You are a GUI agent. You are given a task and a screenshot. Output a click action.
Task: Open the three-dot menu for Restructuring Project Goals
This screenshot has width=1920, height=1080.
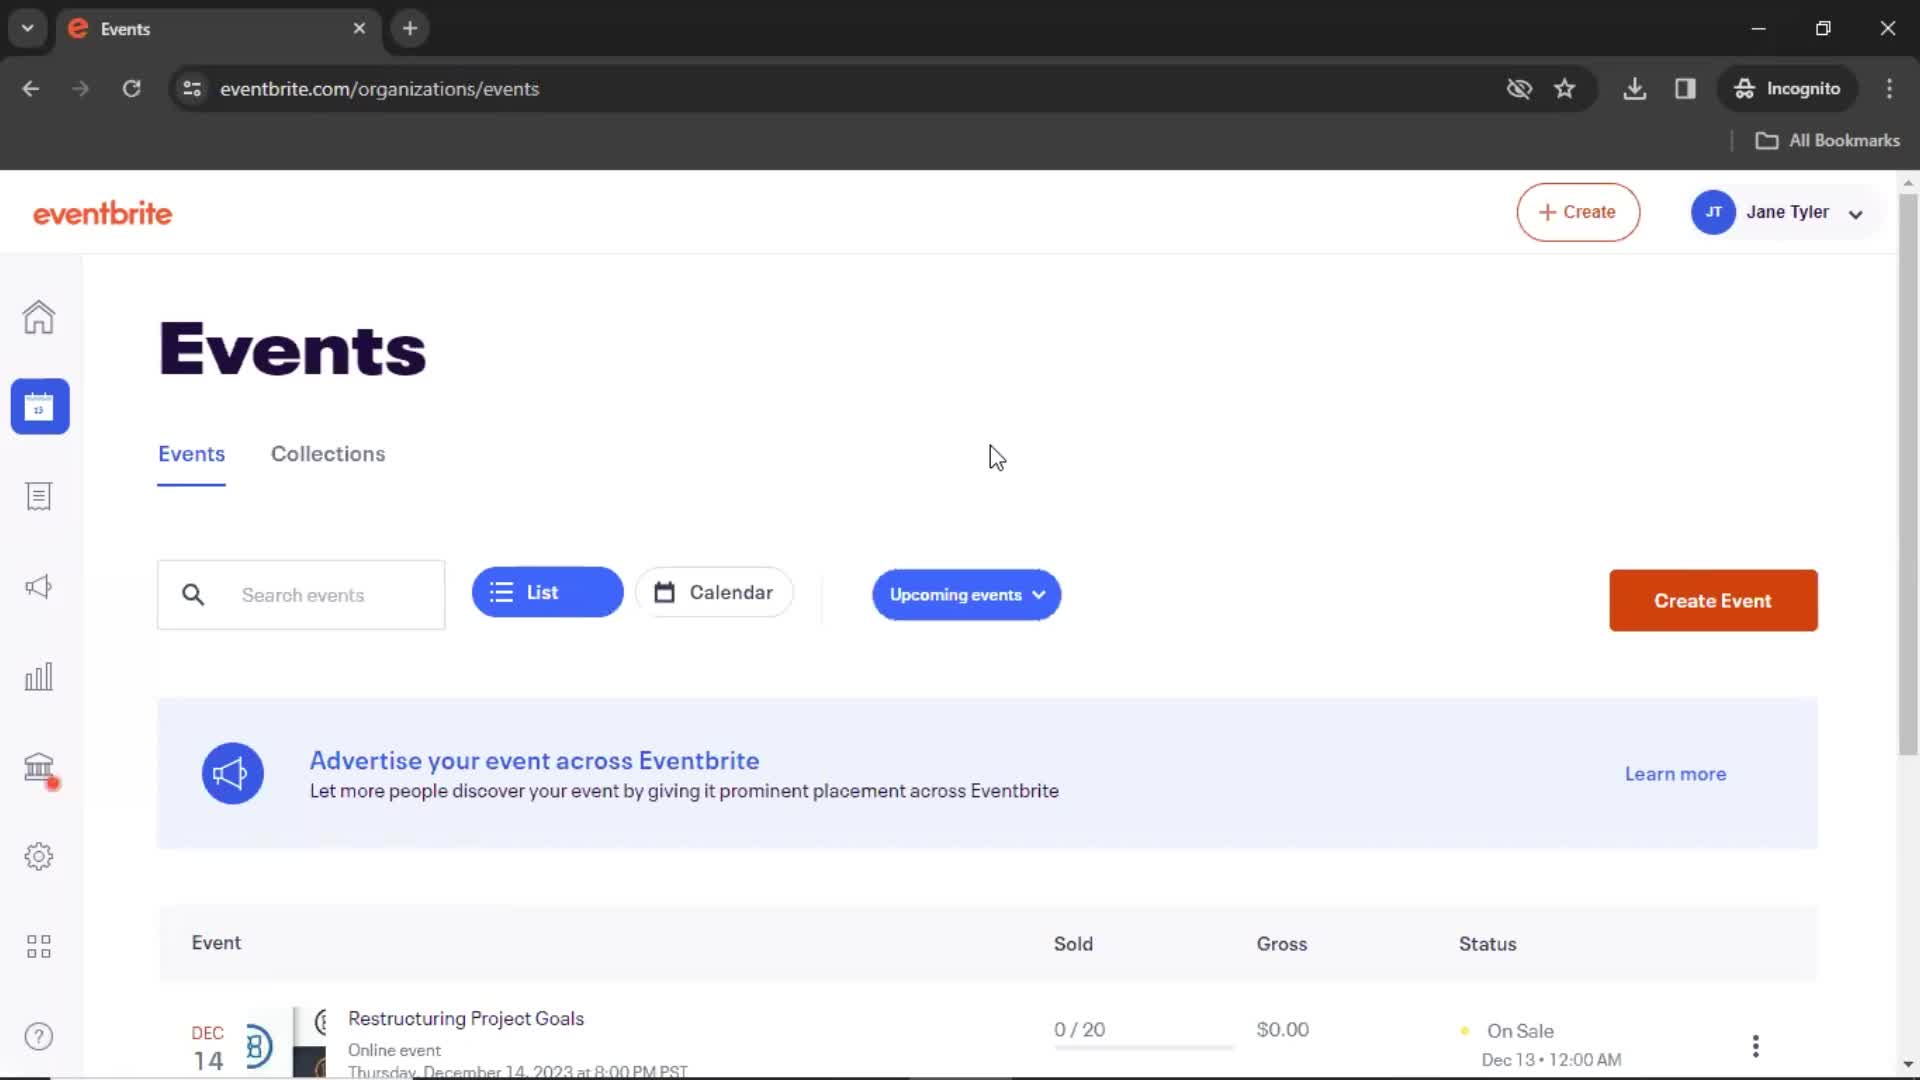[1755, 1046]
